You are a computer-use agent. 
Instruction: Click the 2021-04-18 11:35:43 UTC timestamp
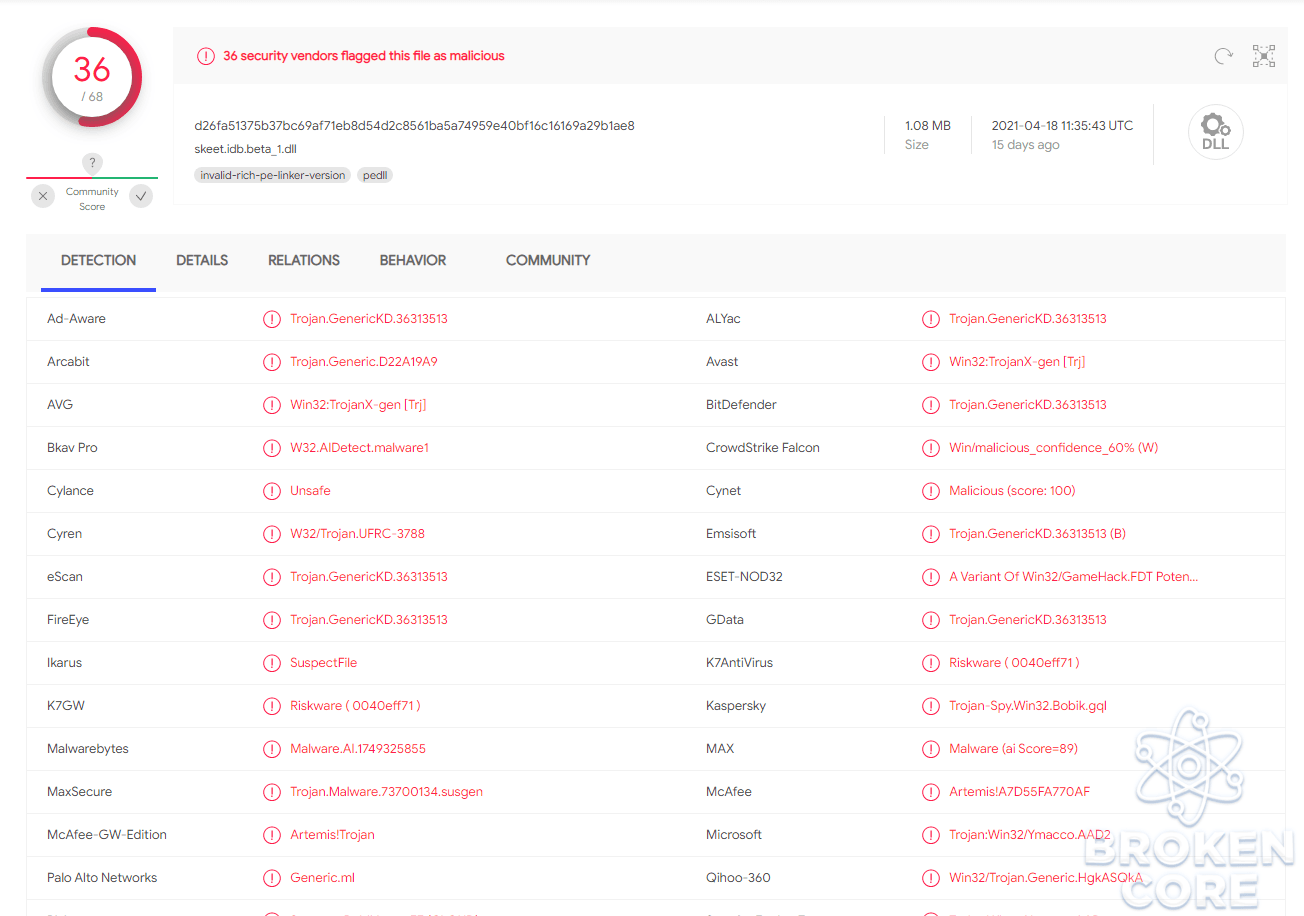coord(1063,126)
